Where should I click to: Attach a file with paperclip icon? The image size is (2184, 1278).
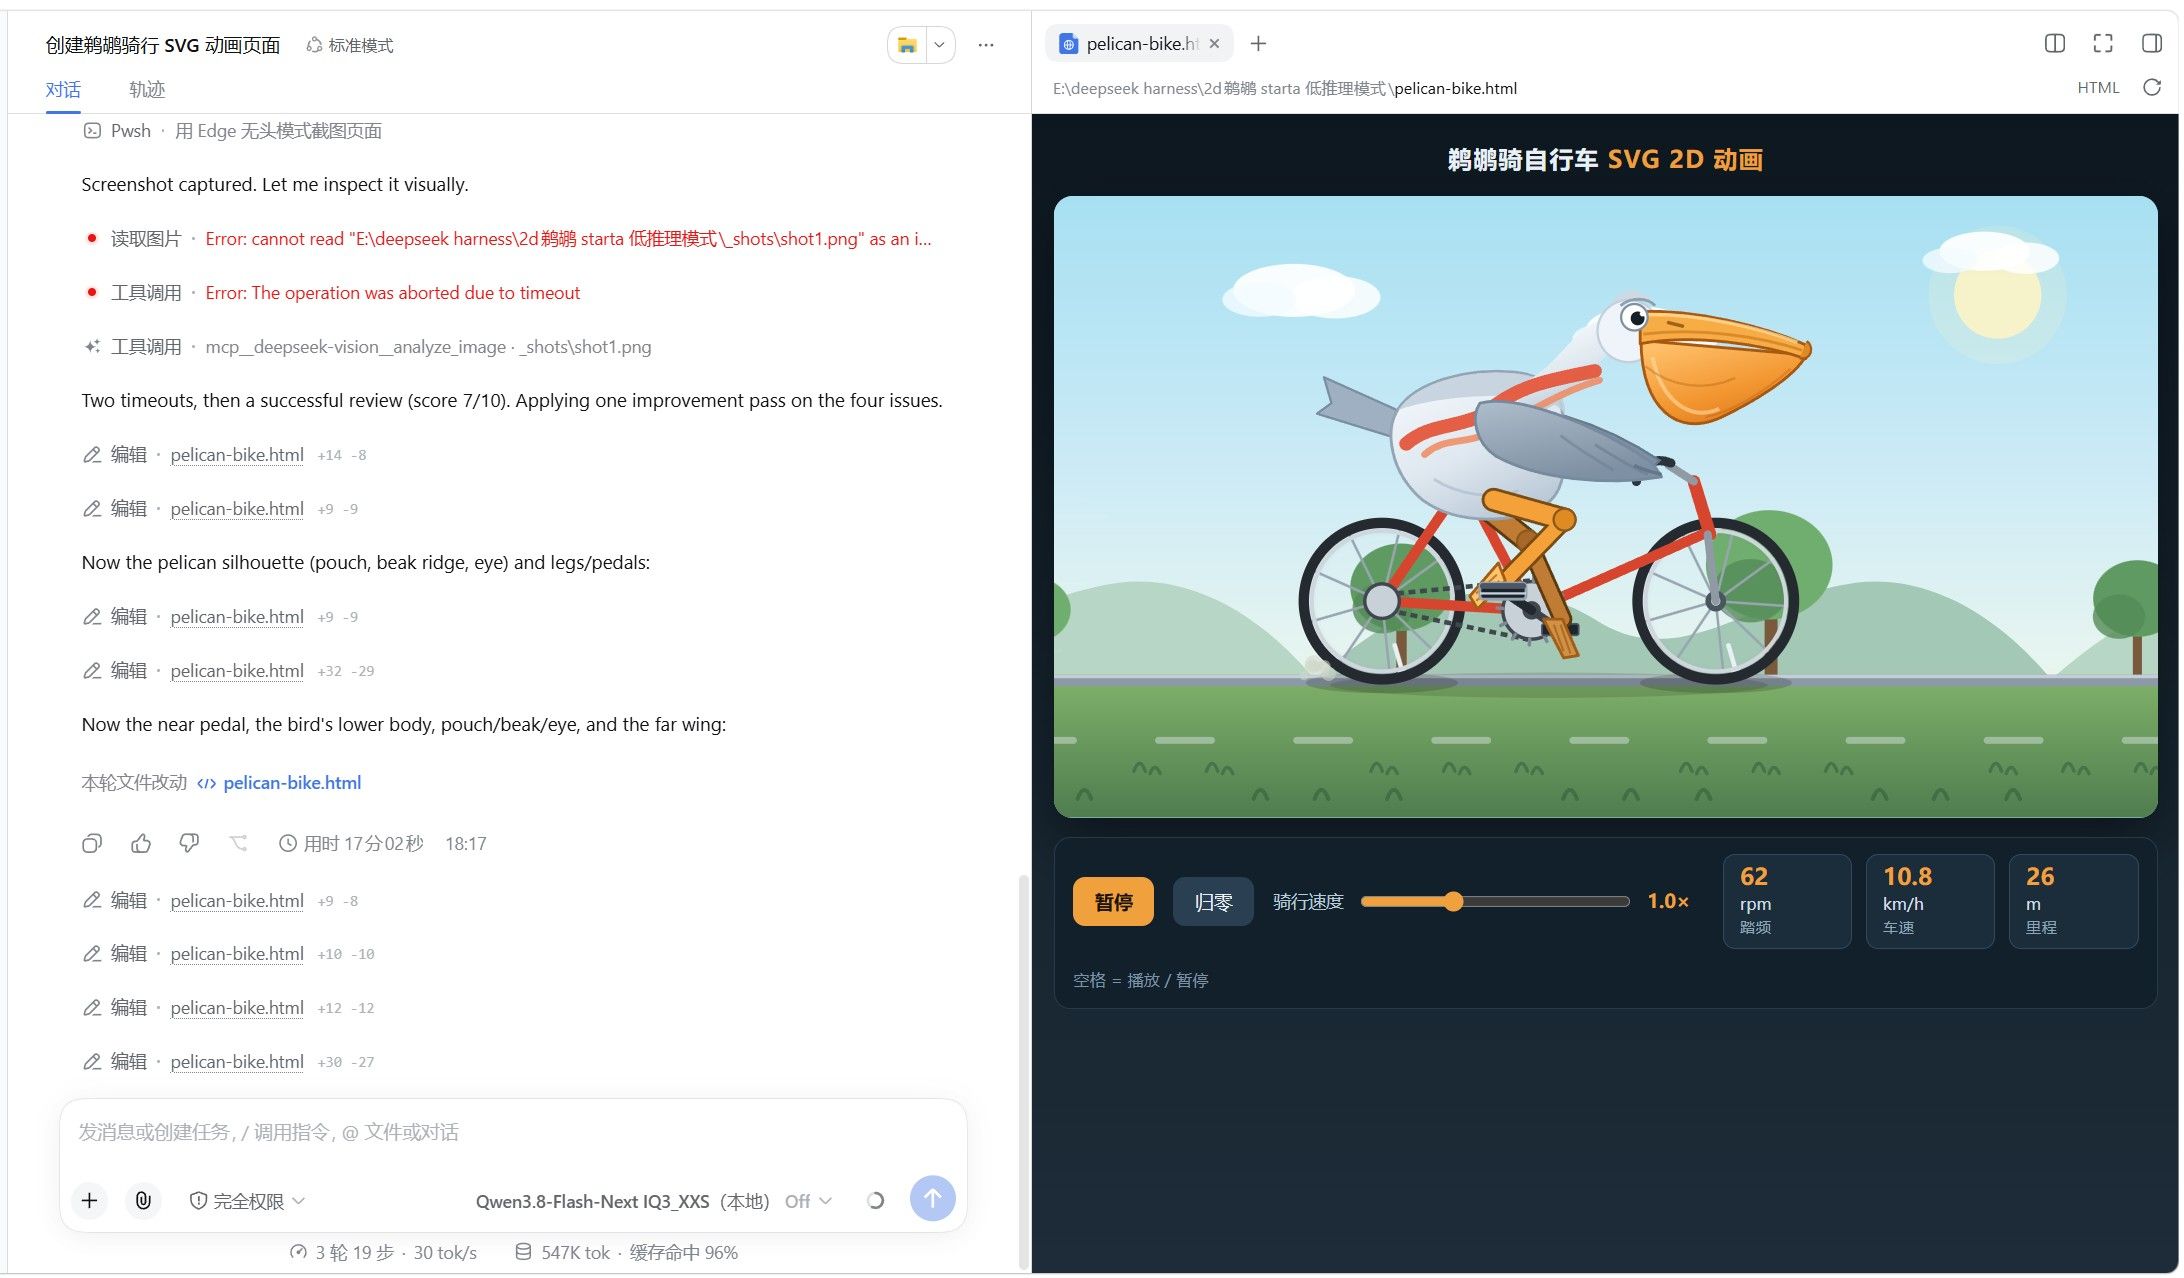pos(143,1200)
